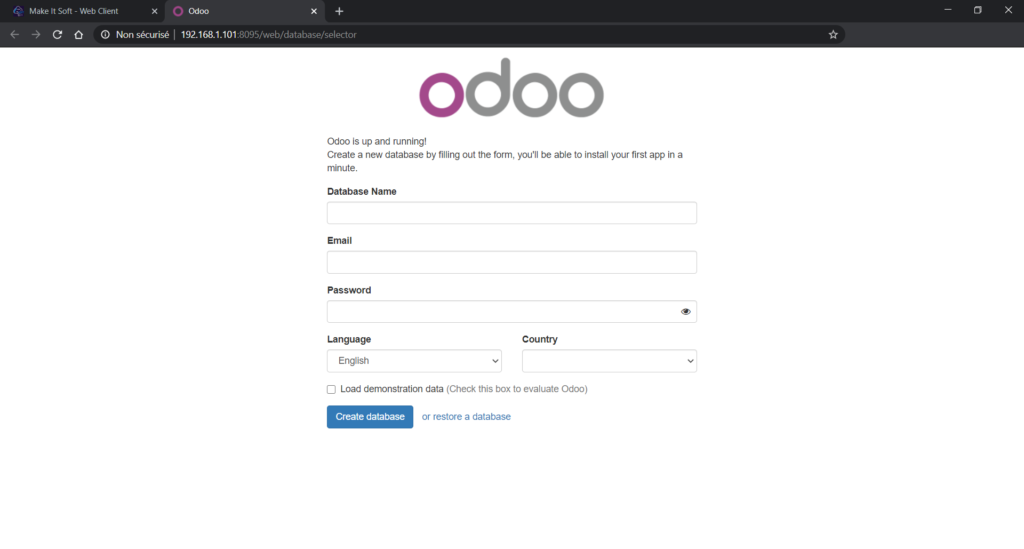Screen dimensions: 1024x549
Task: Show password with the eye icon
Action: pos(685,311)
